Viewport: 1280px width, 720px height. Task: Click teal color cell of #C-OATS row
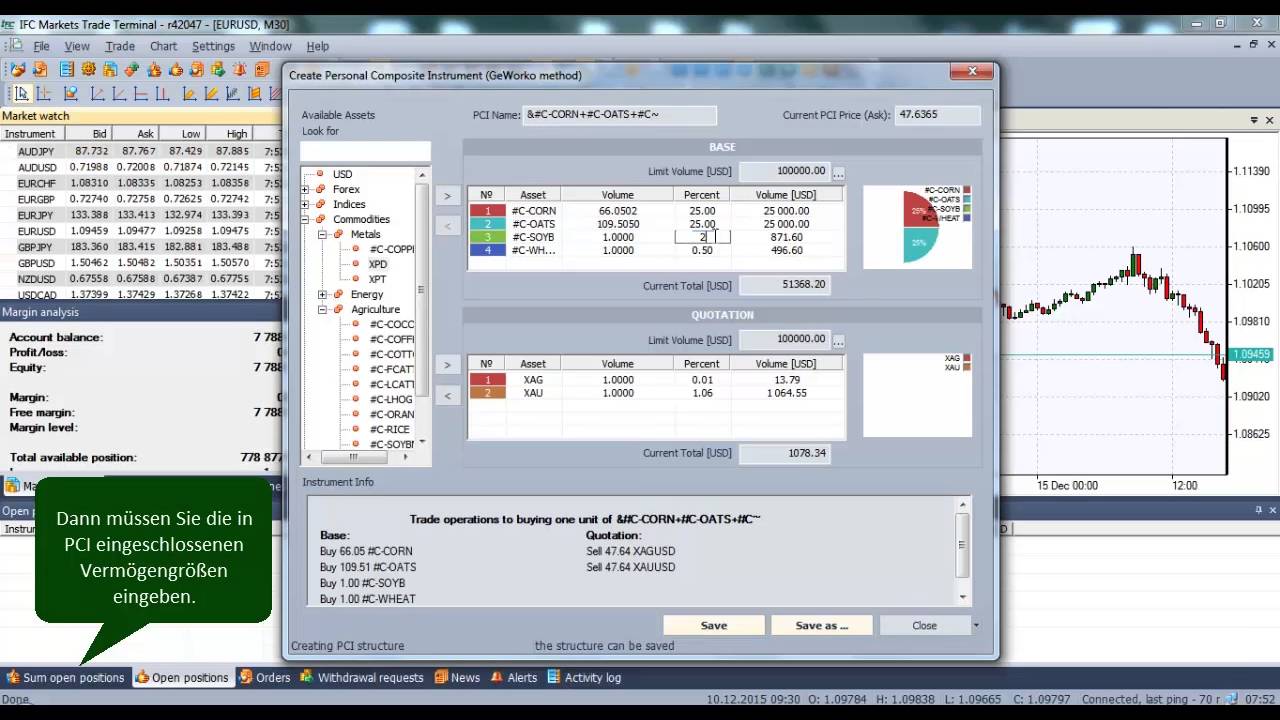pyautogui.click(x=488, y=224)
